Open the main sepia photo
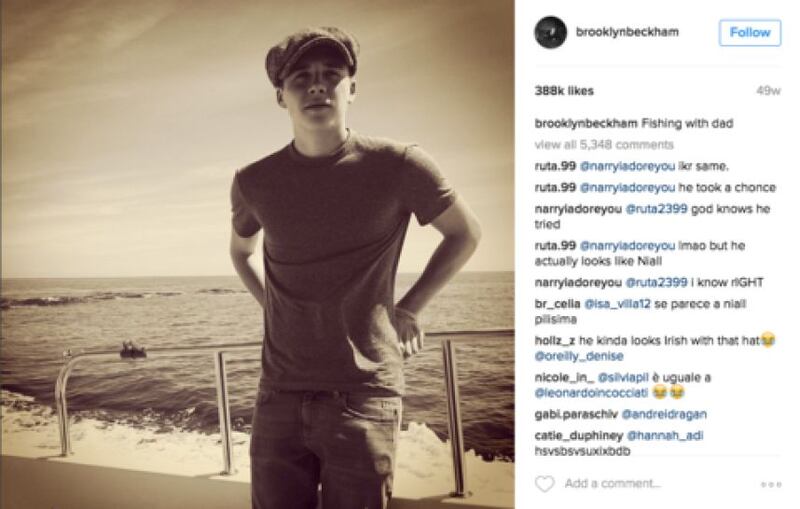This screenshot has height=509, width=800. [x=257, y=254]
